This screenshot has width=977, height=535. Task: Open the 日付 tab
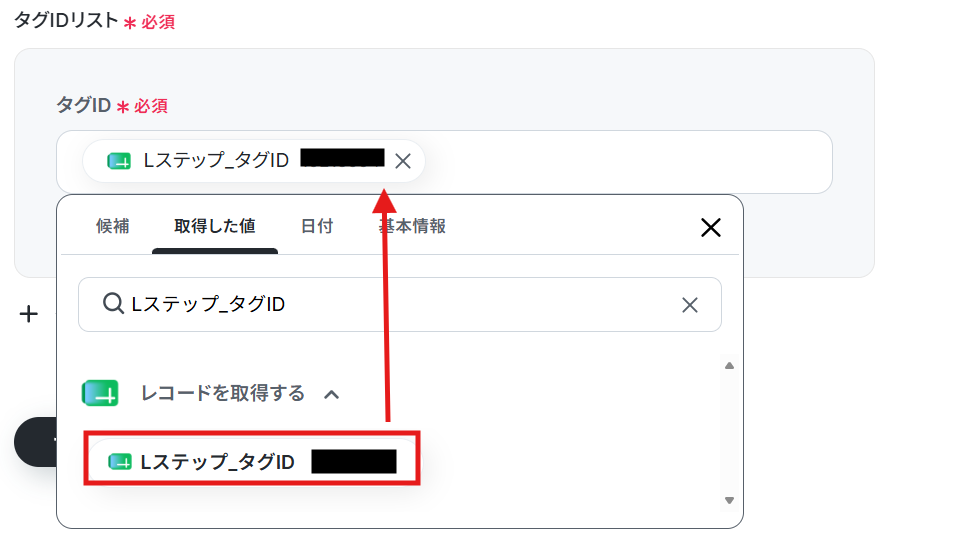317,226
